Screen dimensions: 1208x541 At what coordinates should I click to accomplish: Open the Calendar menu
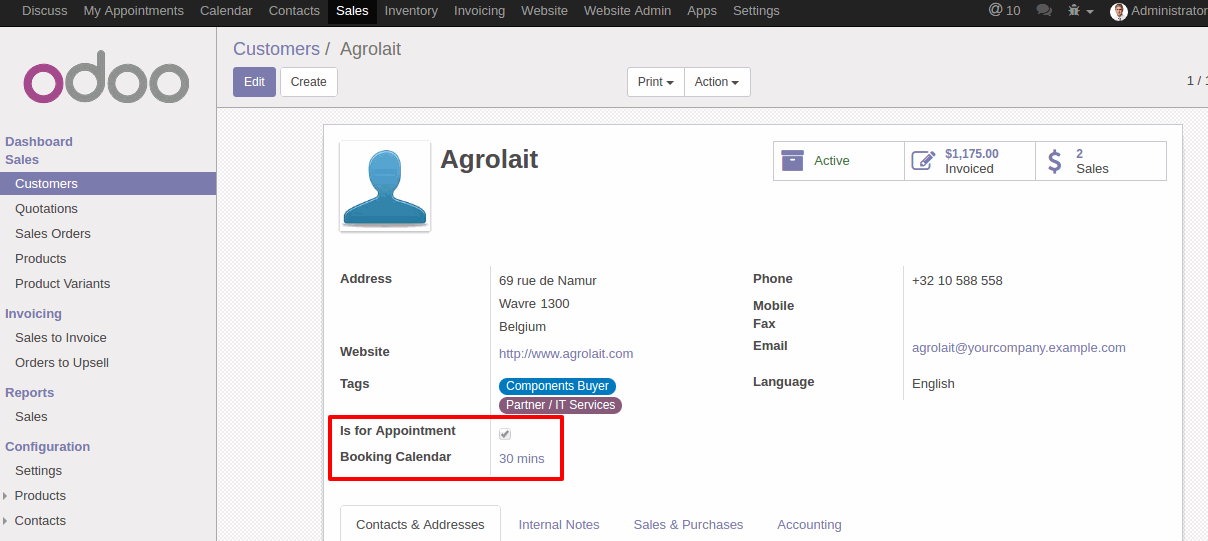pyautogui.click(x=226, y=11)
